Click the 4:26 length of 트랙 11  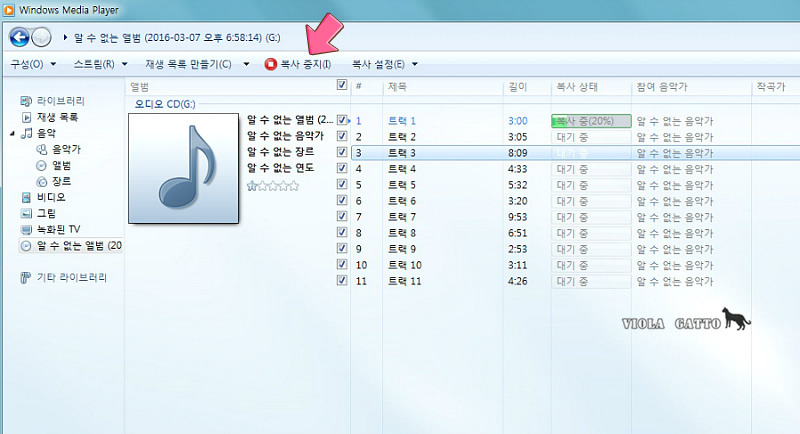517,281
